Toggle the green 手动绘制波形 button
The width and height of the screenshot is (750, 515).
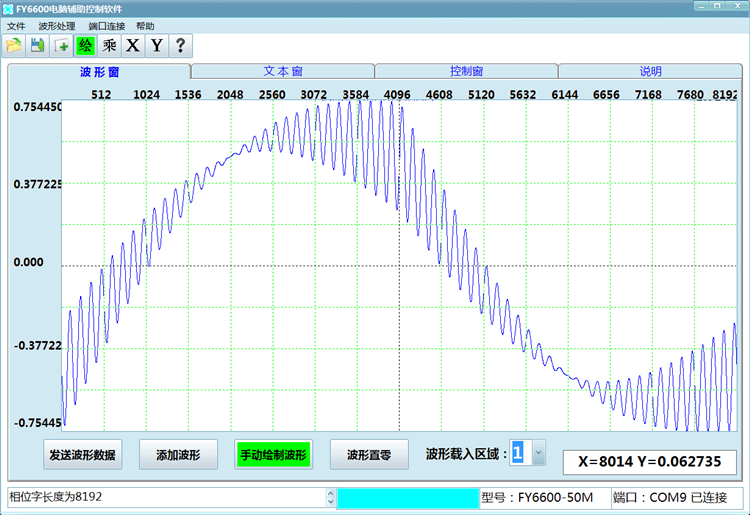pyautogui.click(x=274, y=455)
